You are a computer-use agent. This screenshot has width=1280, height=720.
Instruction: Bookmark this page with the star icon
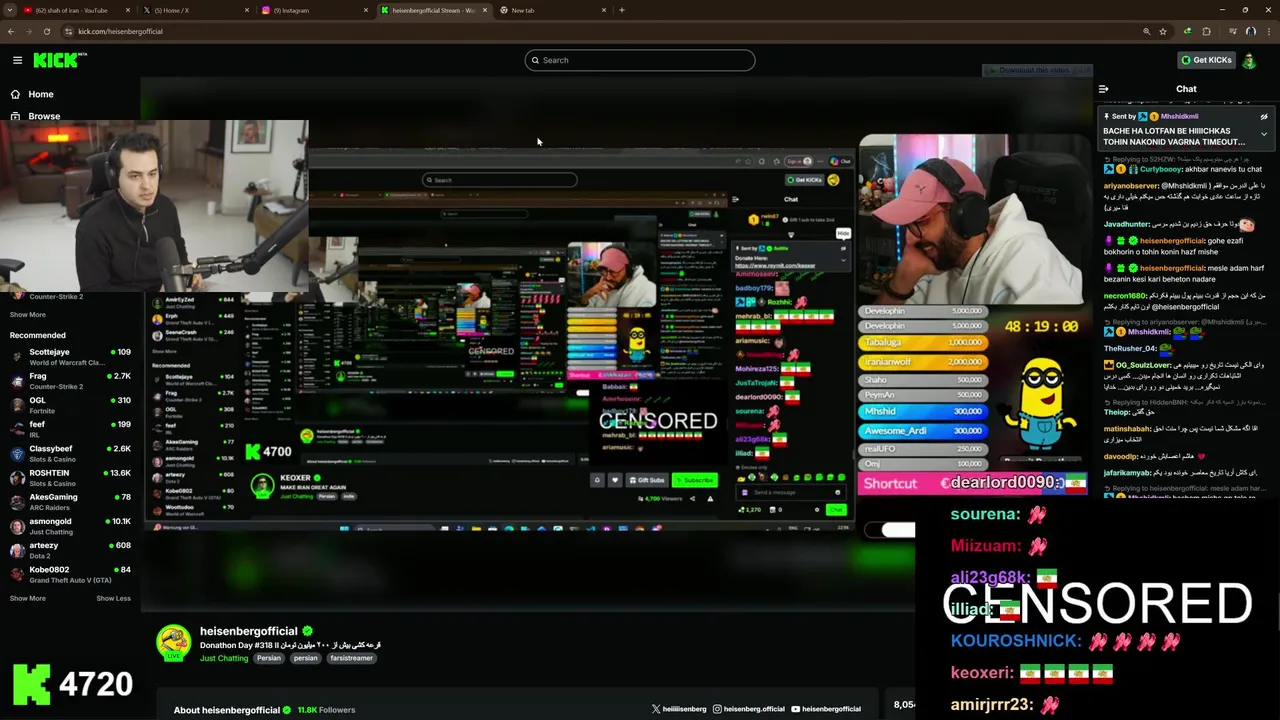pos(1163,31)
